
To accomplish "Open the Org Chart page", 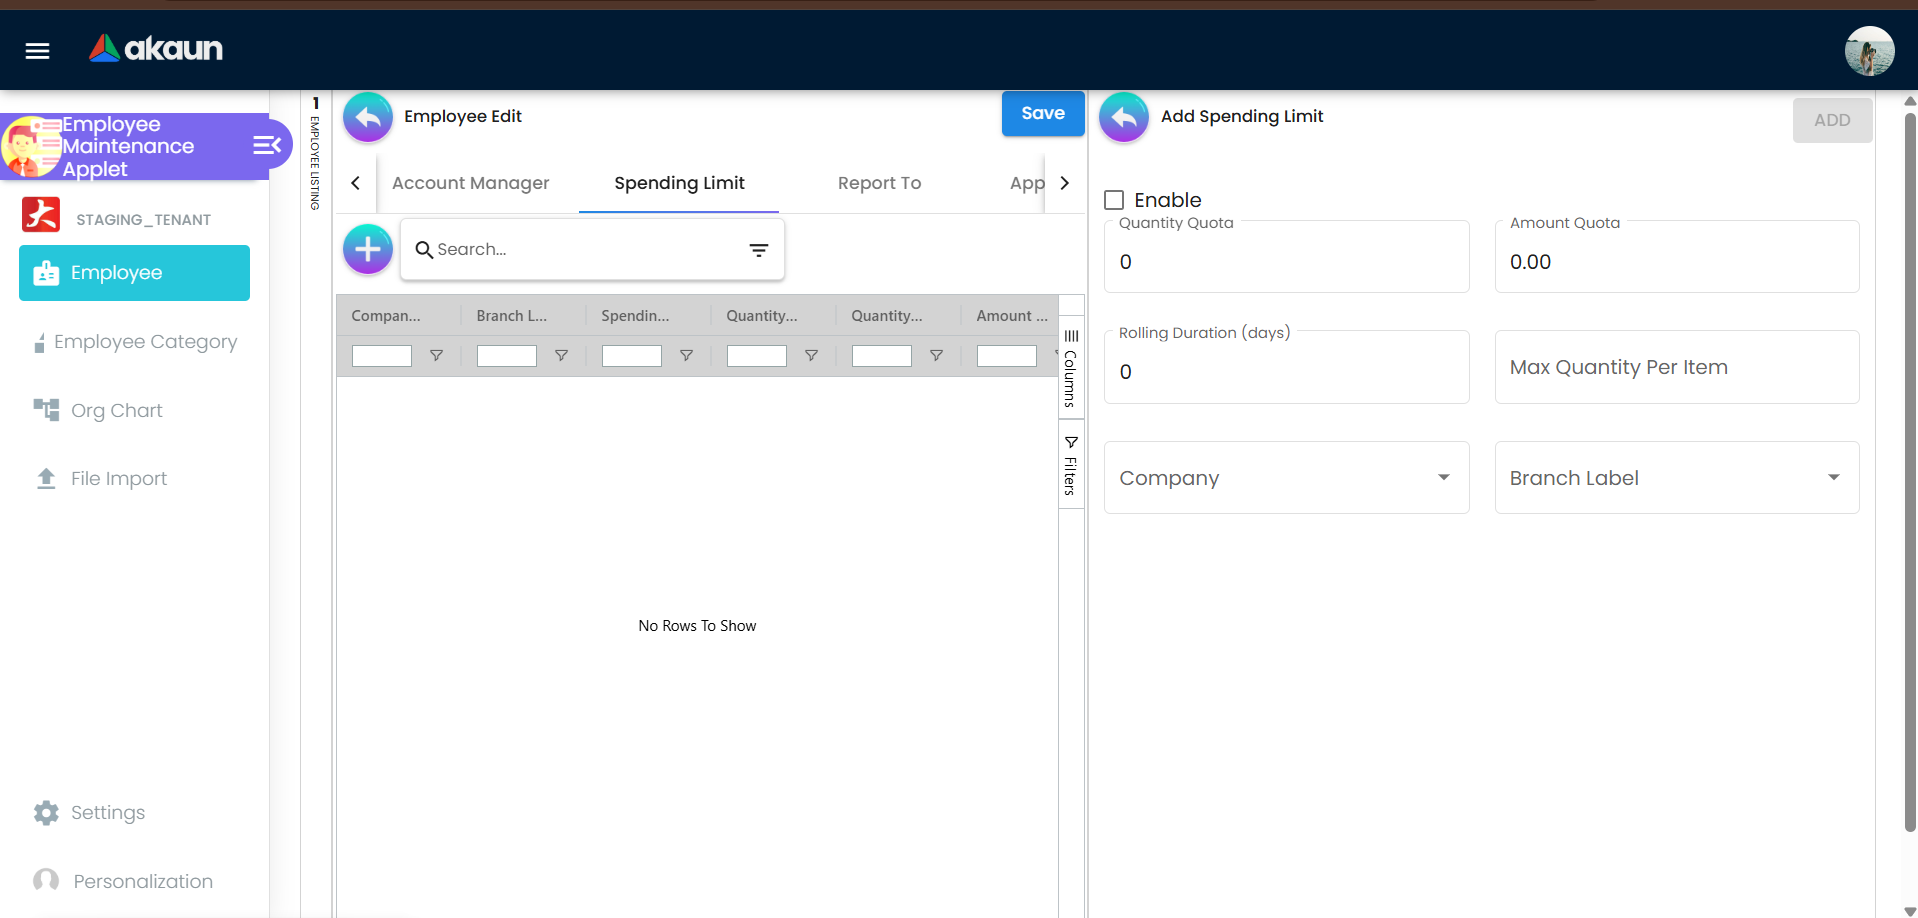I will [116, 411].
